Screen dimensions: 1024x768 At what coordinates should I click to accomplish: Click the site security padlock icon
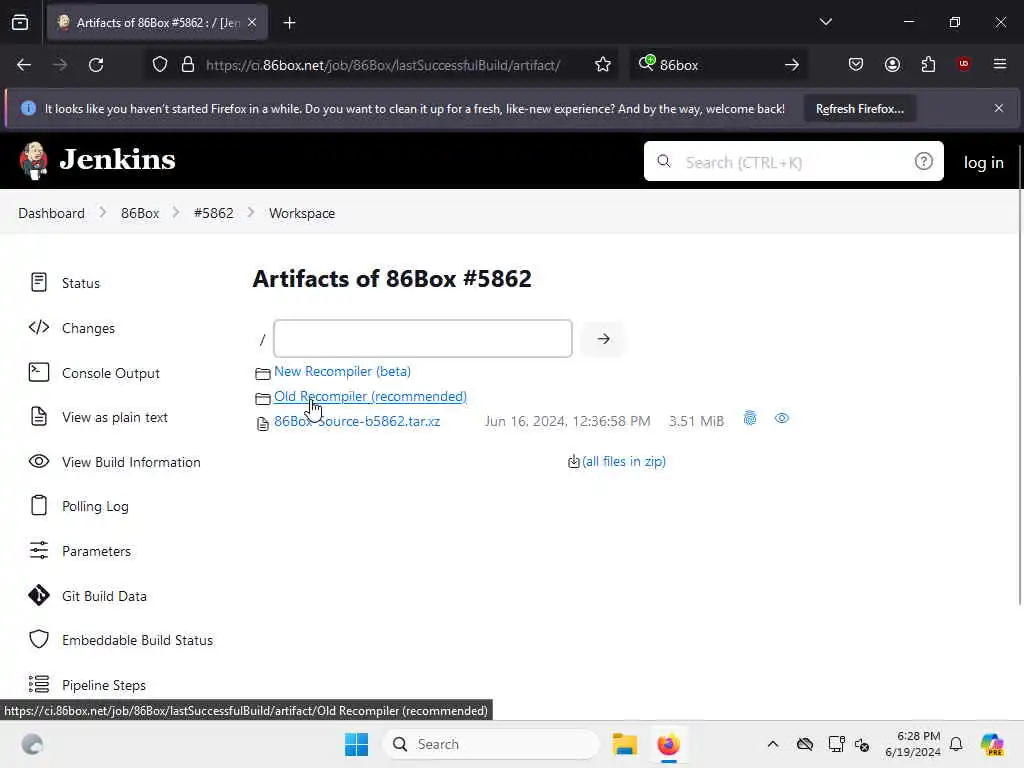click(188, 65)
